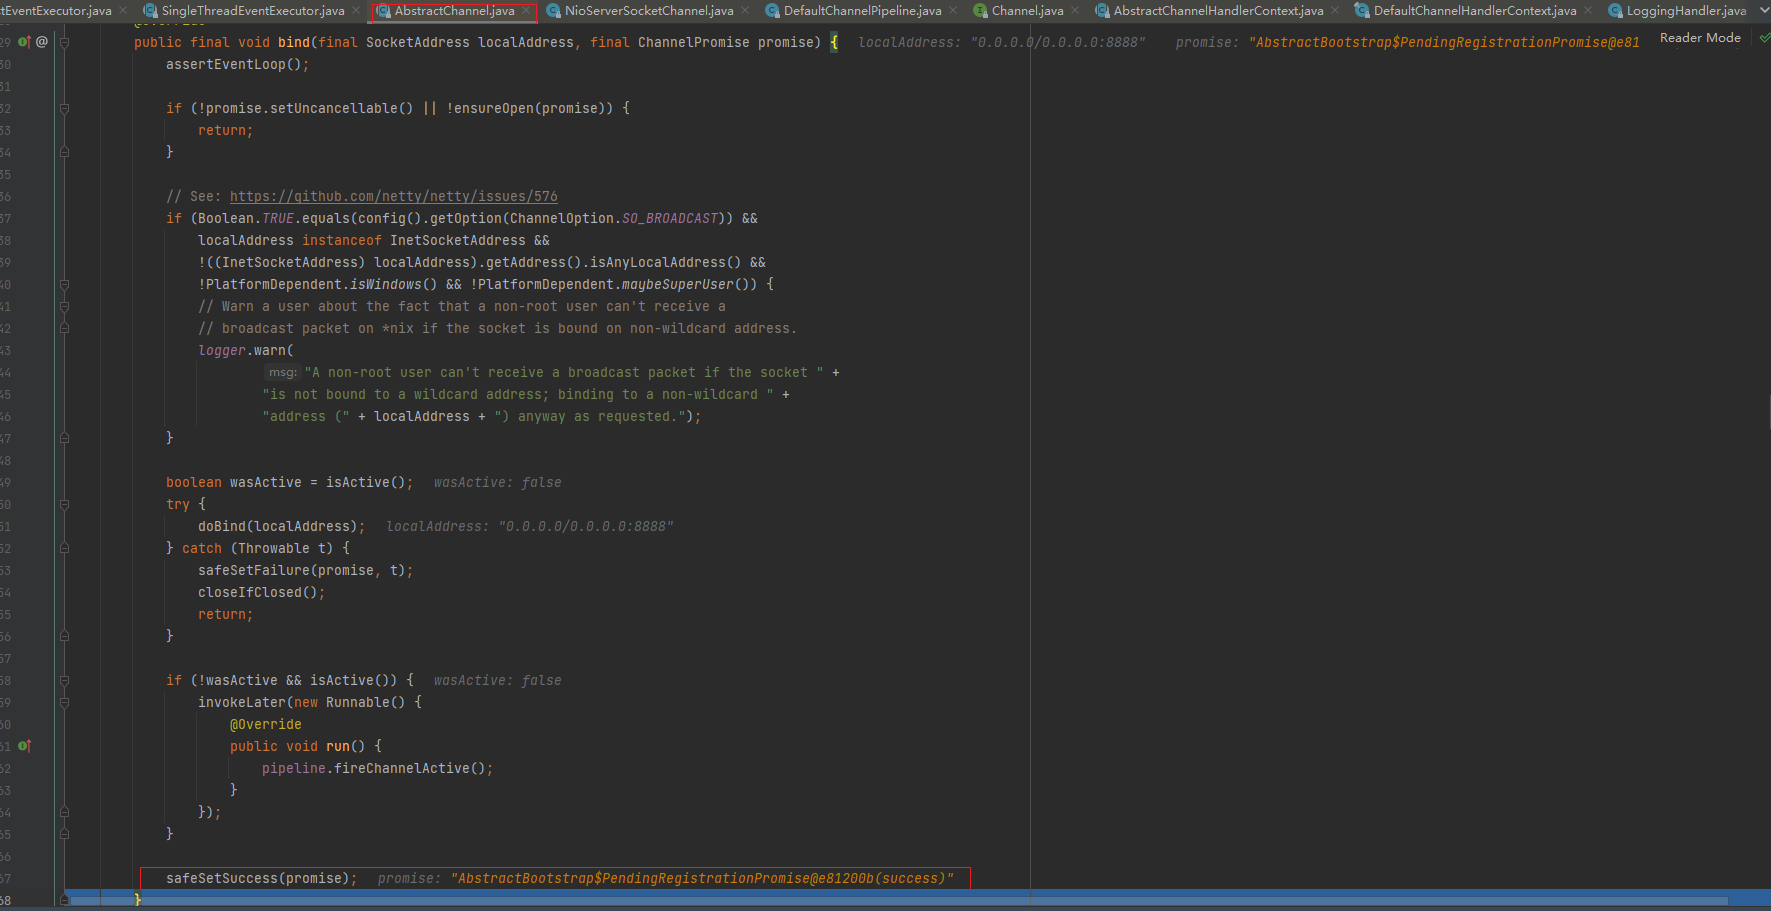Close the DefaultChannelHandlerContext.java tab

[x=1588, y=11]
